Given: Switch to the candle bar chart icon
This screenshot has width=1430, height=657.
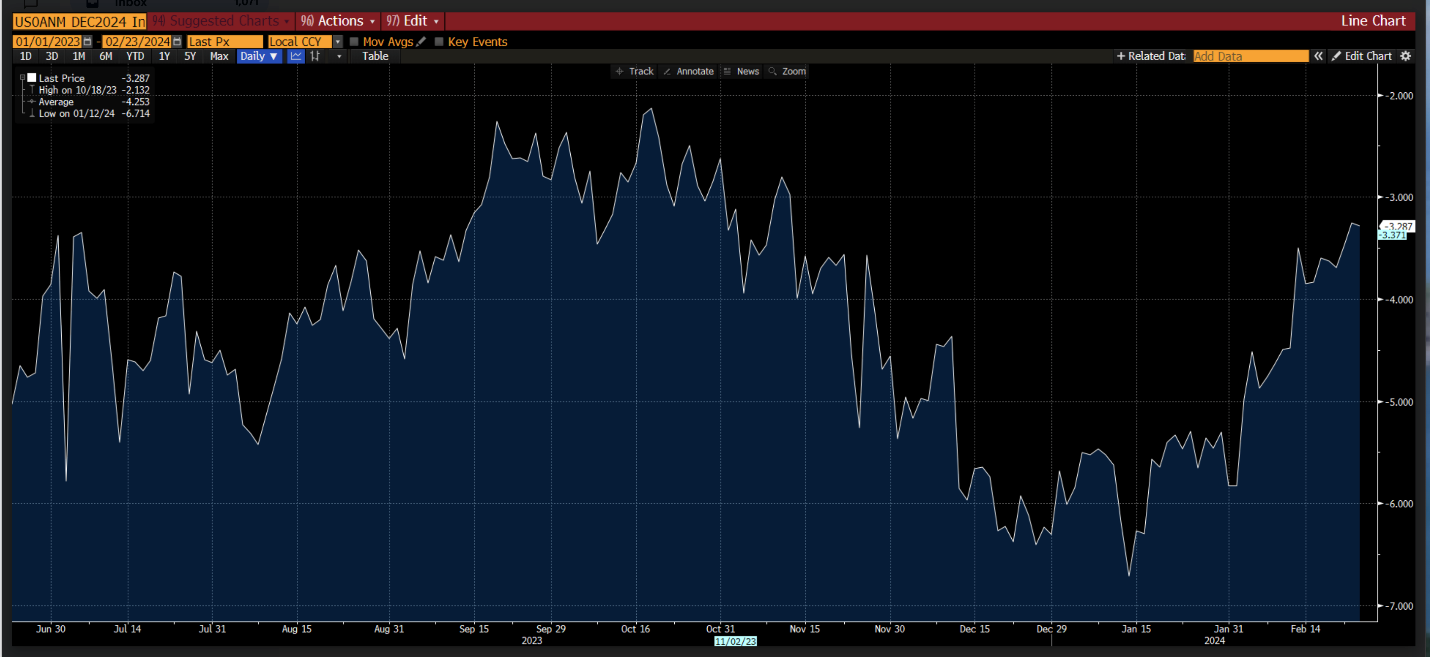Looking at the screenshot, I should tap(315, 56).
